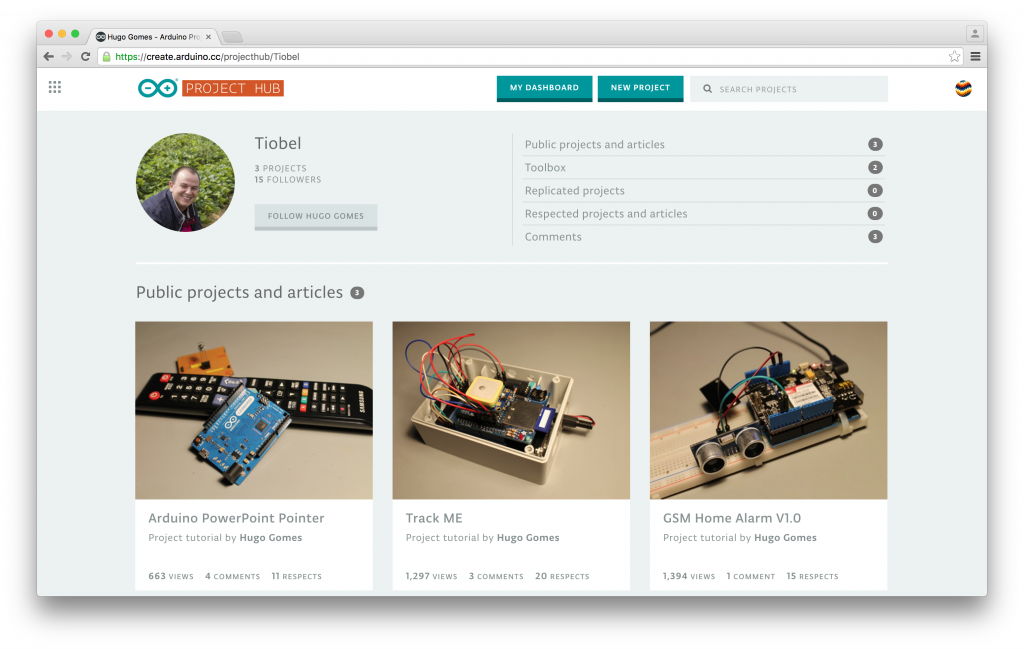Click Hugo Gomes author under Track ME

(528, 538)
